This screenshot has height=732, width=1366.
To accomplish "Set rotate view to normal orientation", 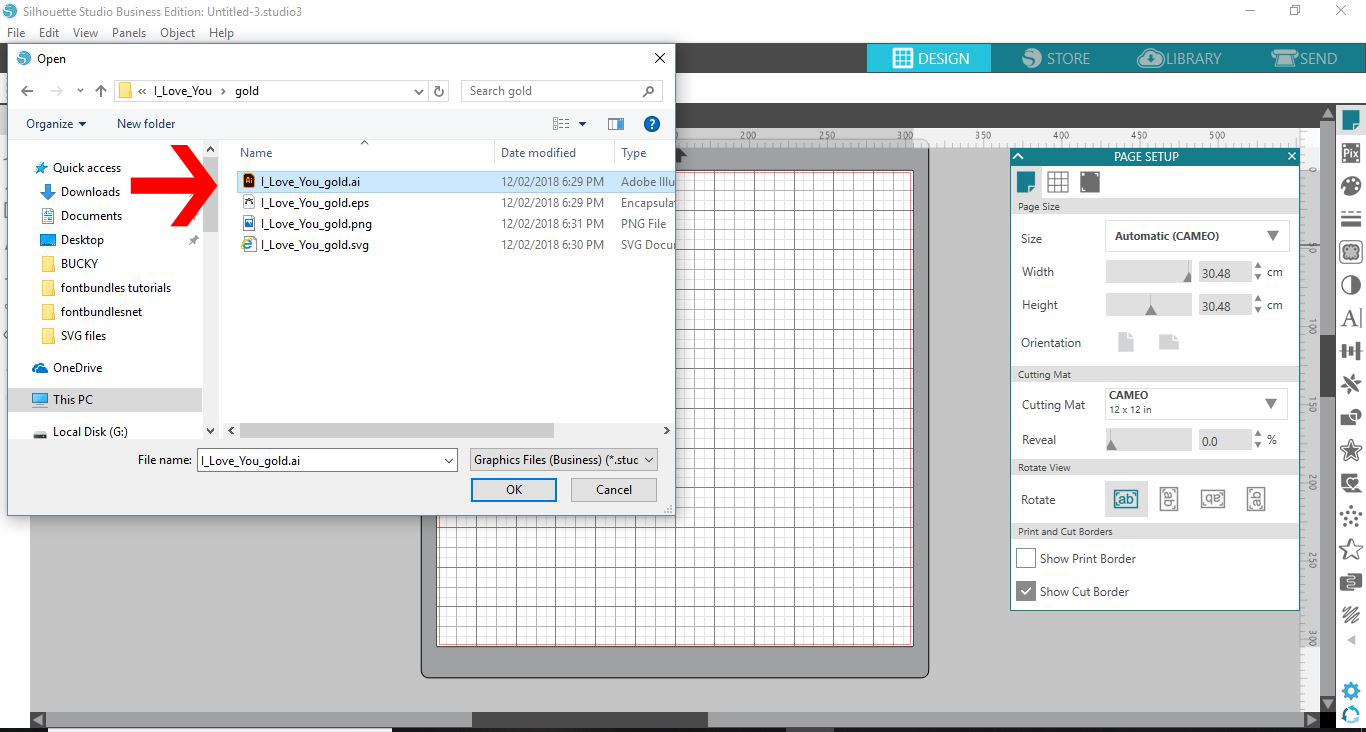I will point(1126,499).
